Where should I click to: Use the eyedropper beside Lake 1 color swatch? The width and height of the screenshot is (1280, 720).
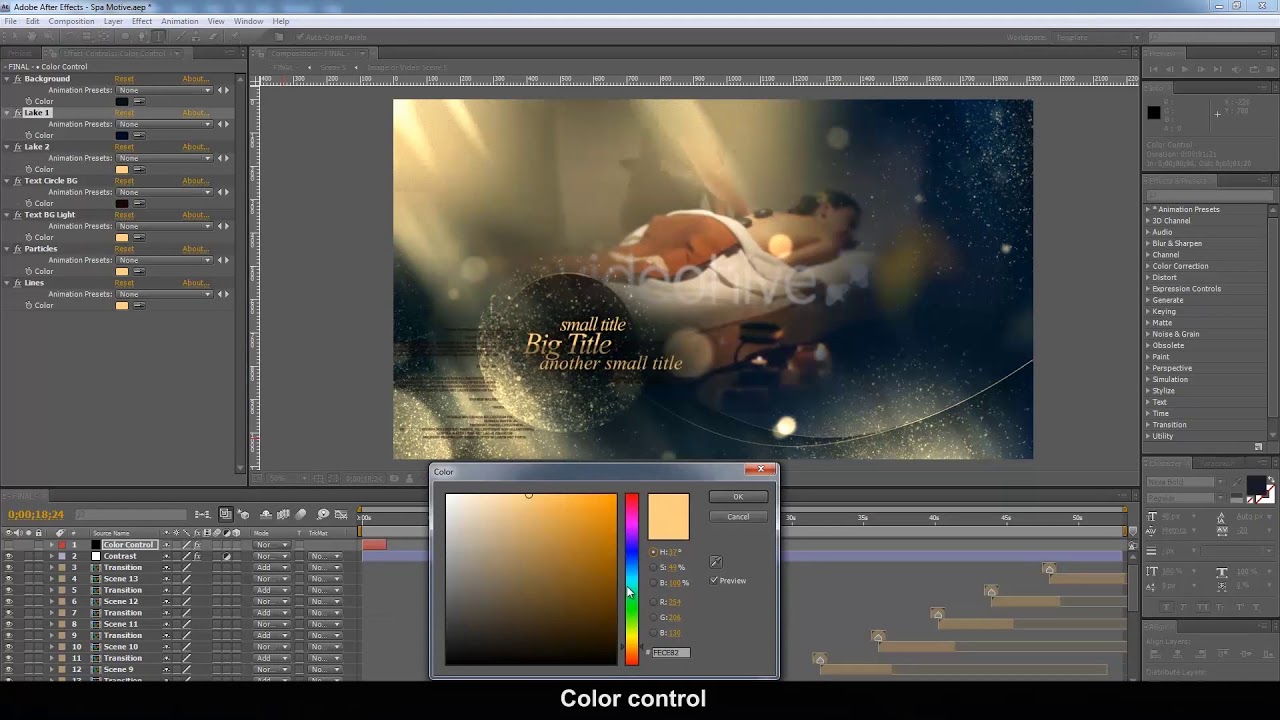tap(139, 135)
